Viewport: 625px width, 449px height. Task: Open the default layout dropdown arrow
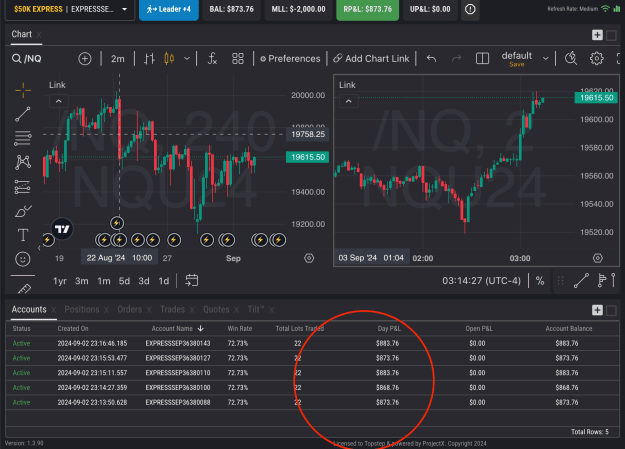[545, 59]
